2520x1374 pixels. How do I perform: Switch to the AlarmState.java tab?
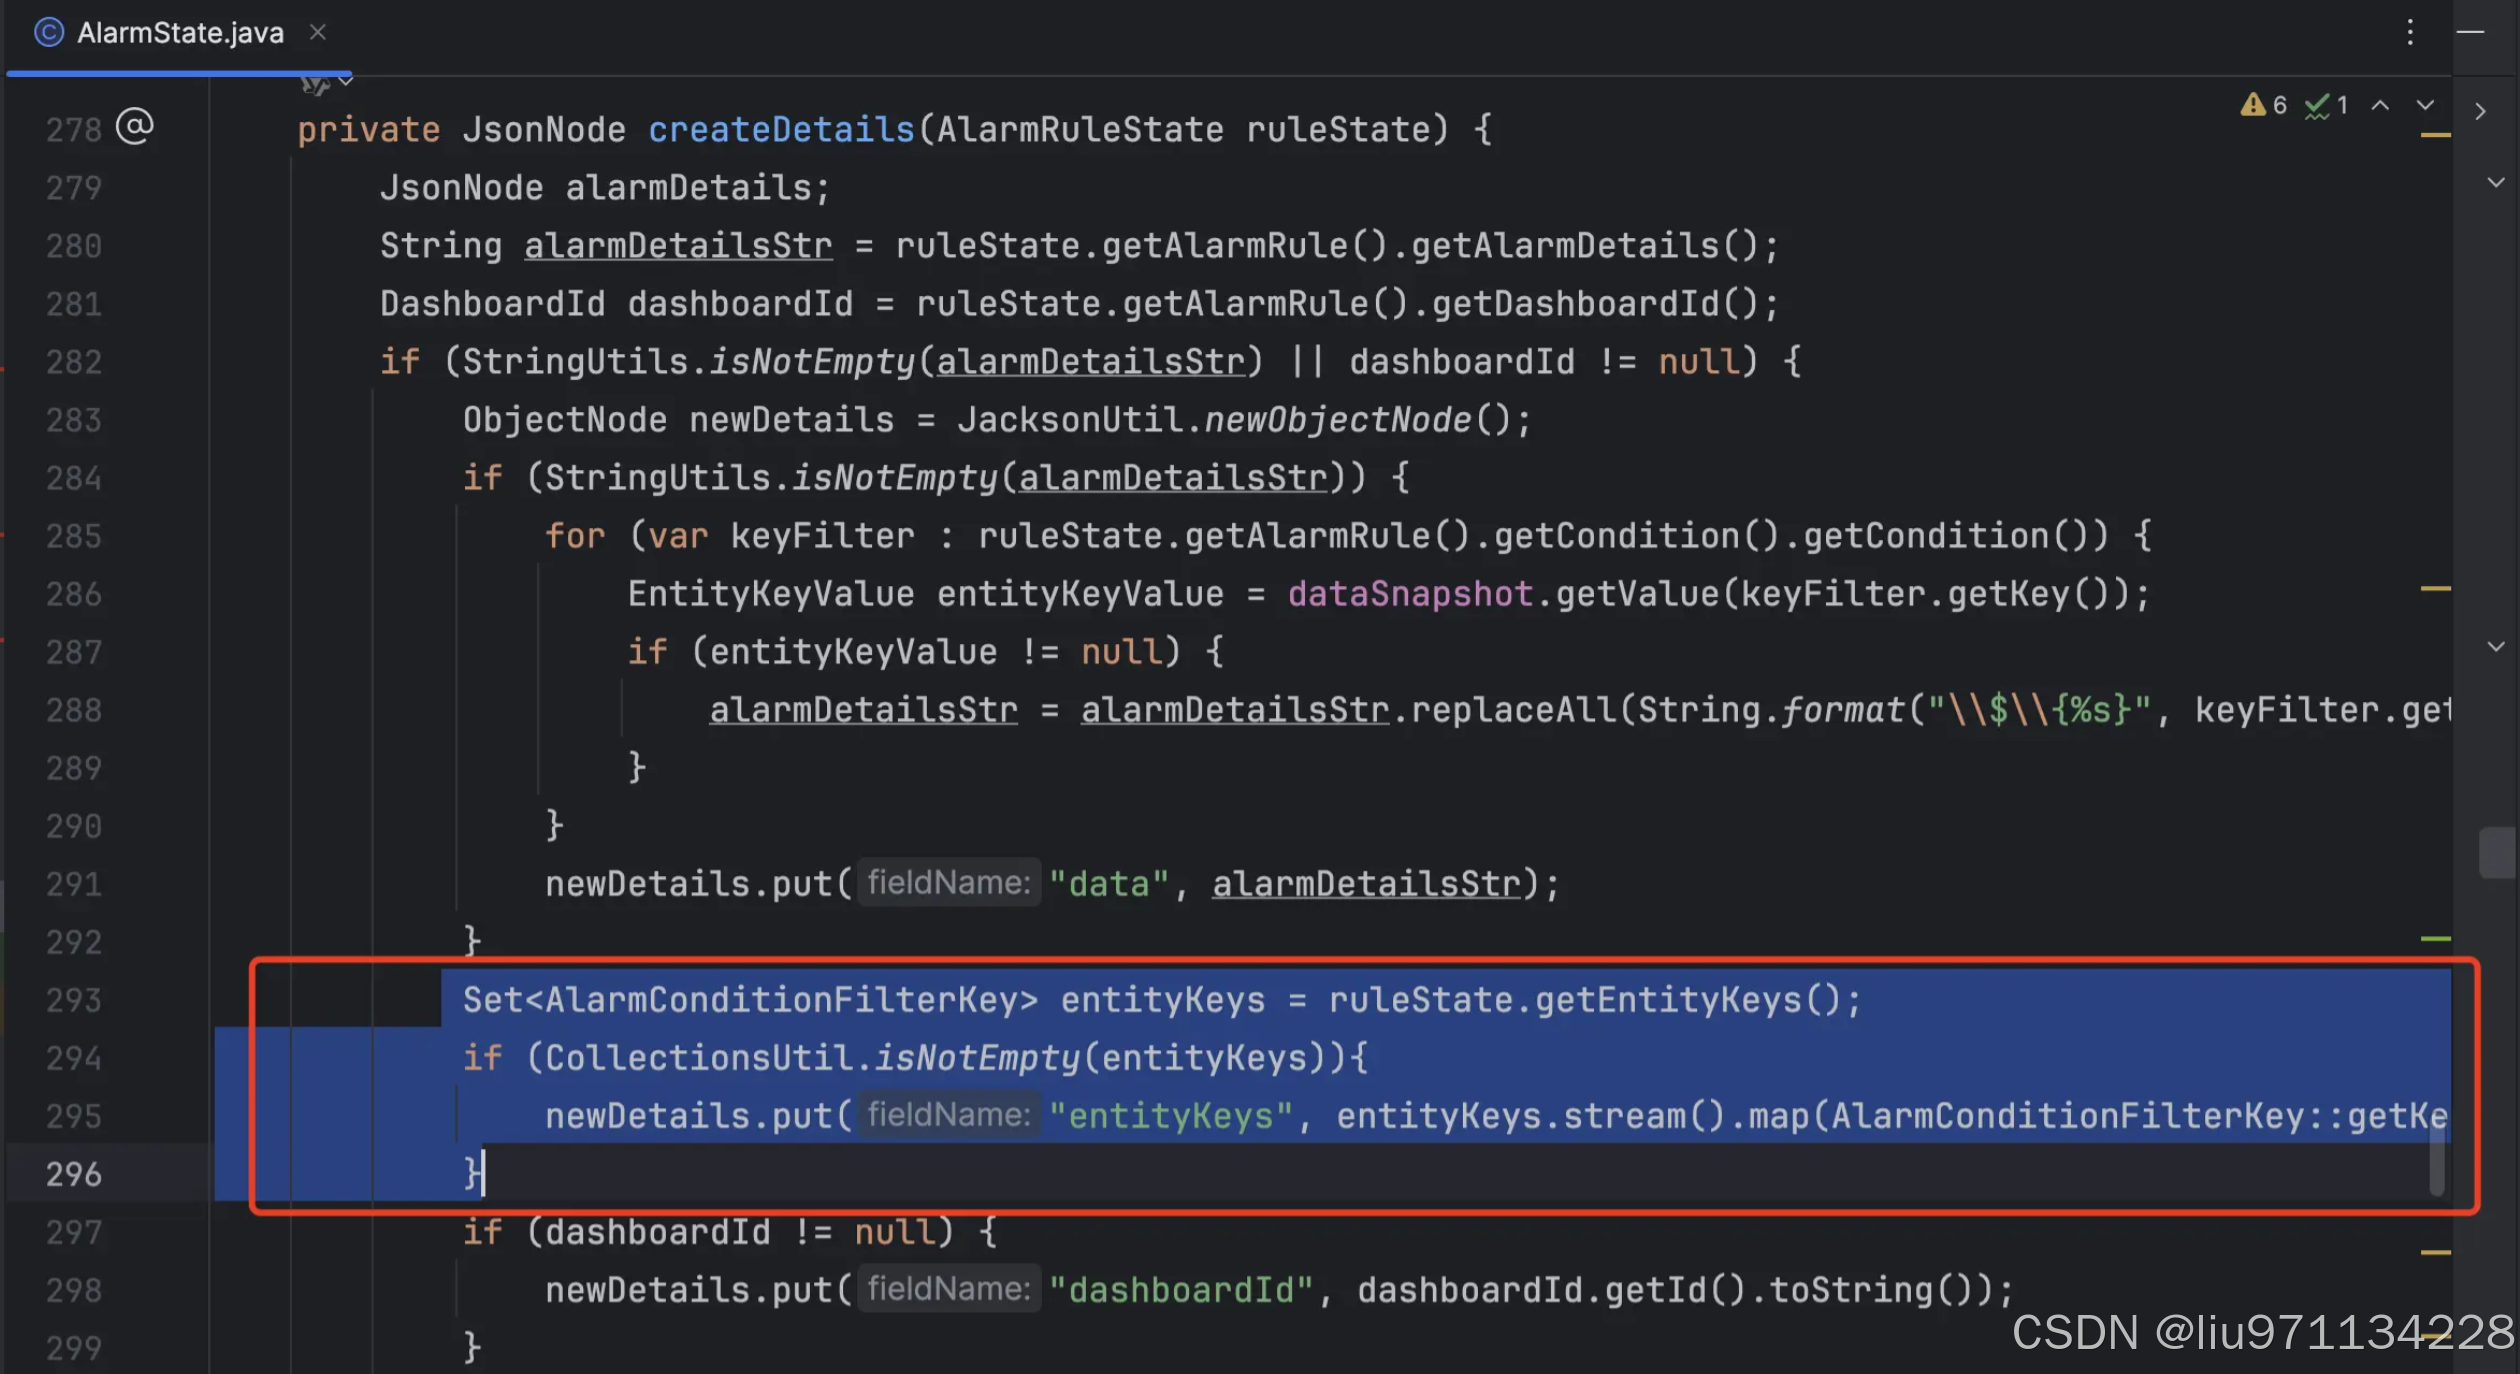pyautogui.click(x=180, y=32)
